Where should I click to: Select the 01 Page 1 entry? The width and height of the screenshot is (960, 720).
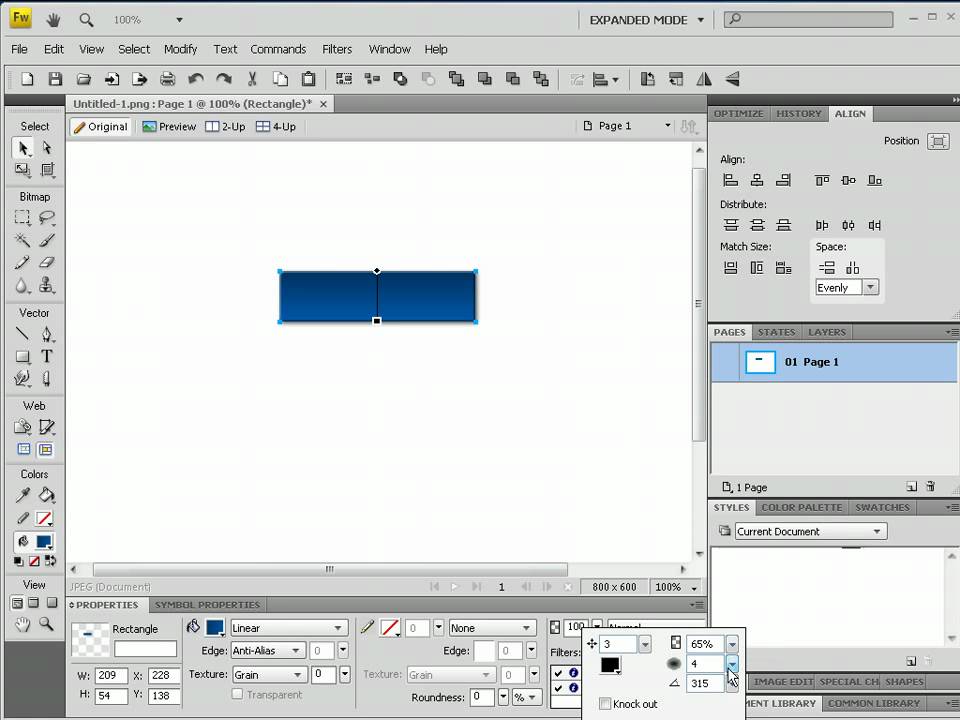click(834, 362)
